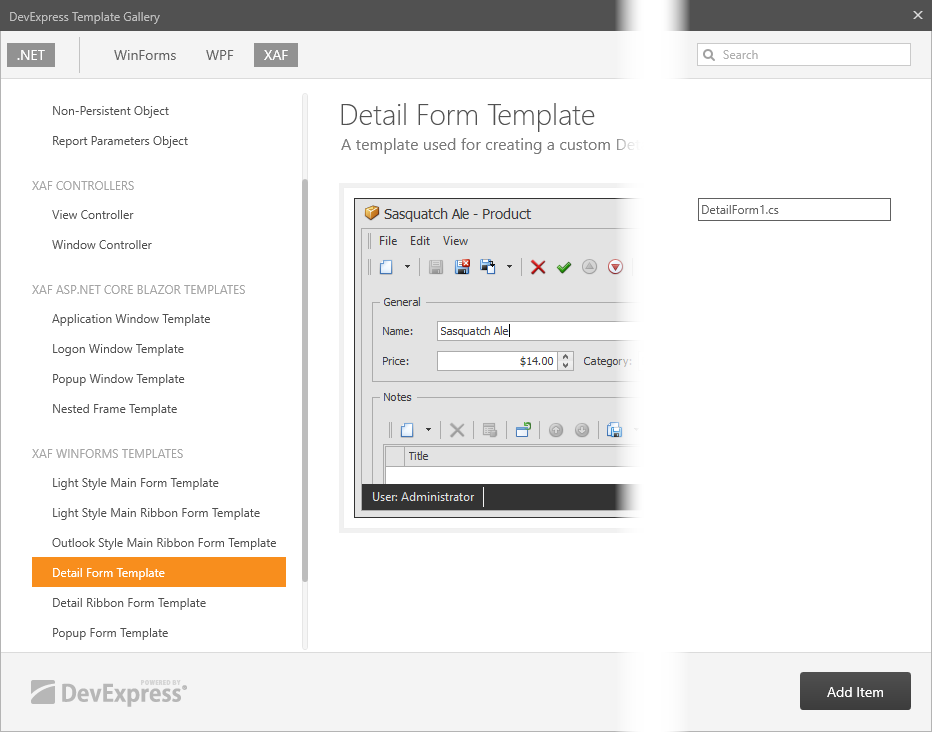932x732 pixels.
Task: Select Non-Persistent Object template
Action: point(111,111)
